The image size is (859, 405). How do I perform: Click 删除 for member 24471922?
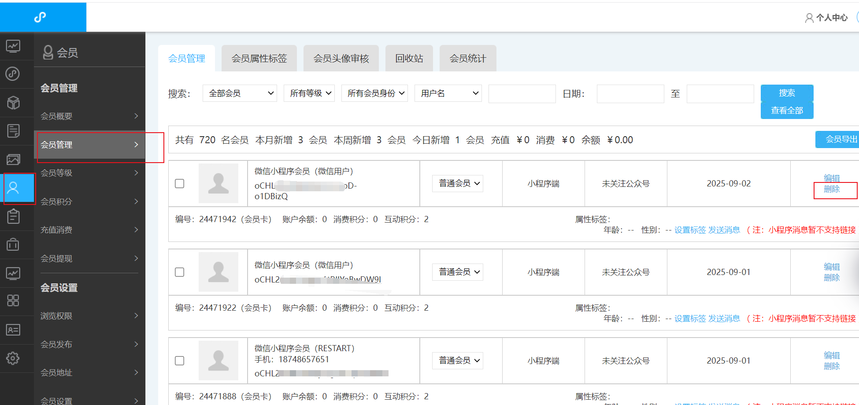pyautogui.click(x=832, y=277)
